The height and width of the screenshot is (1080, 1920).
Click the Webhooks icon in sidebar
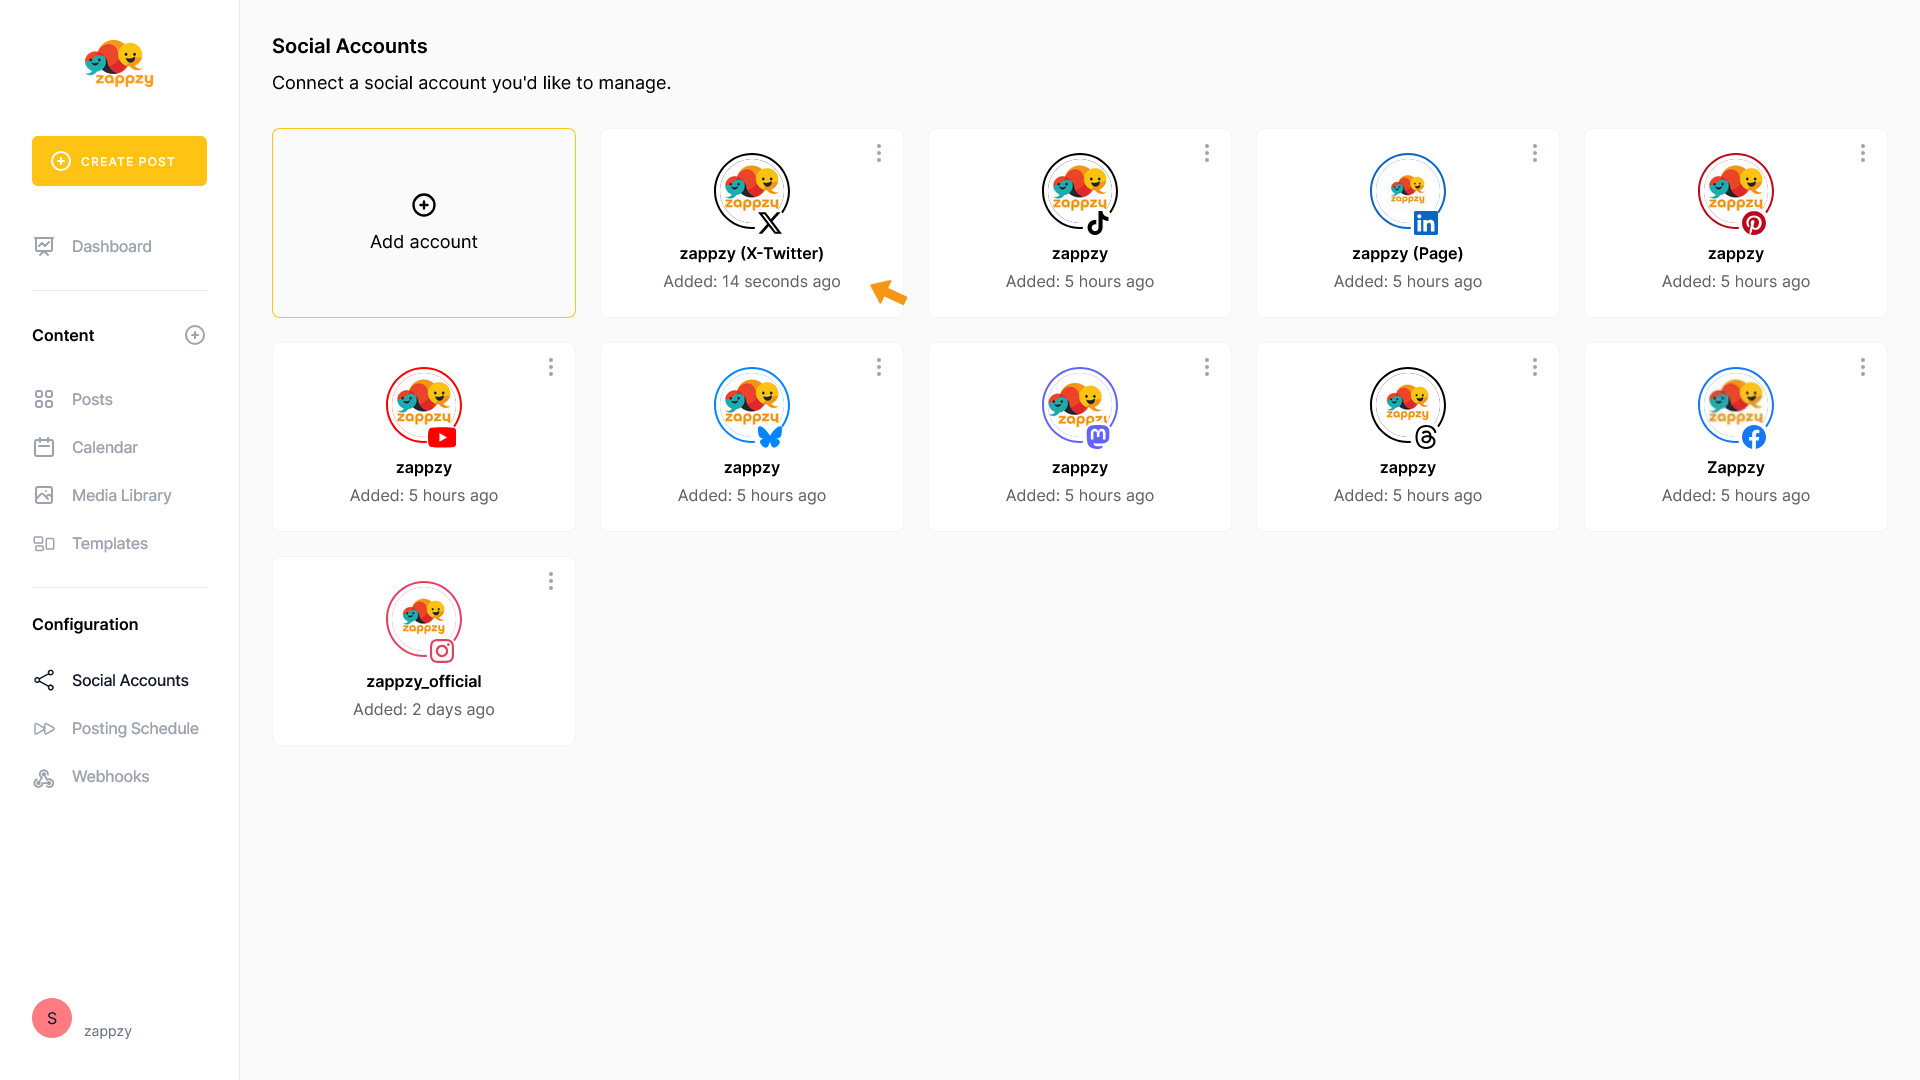(44, 777)
